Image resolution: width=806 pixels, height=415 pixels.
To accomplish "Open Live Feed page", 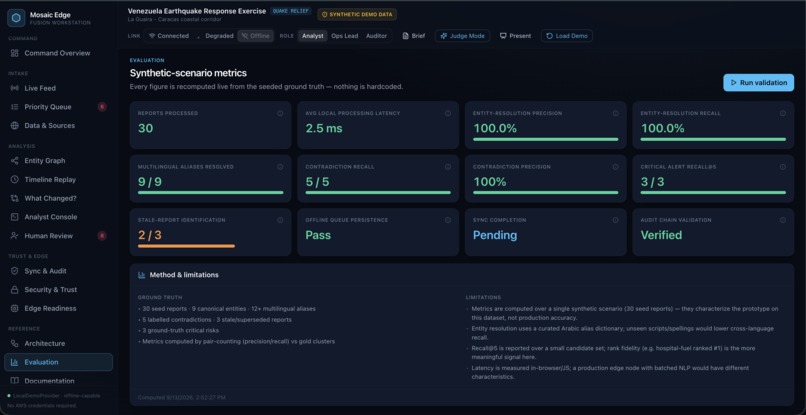I will point(58,88).
